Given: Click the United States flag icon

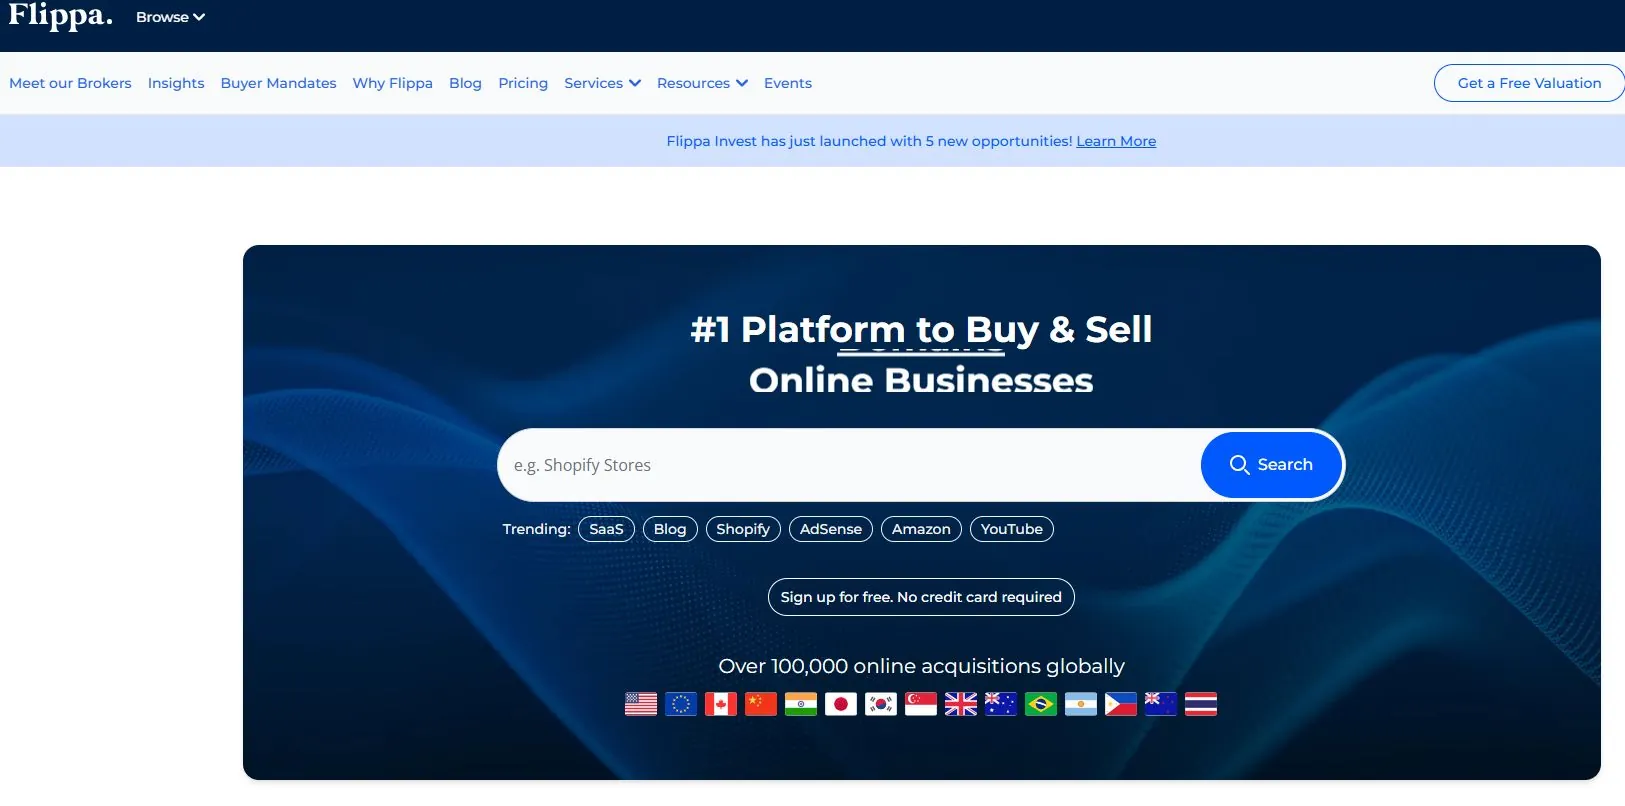Looking at the screenshot, I should pyautogui.click(x=640, y=704).
